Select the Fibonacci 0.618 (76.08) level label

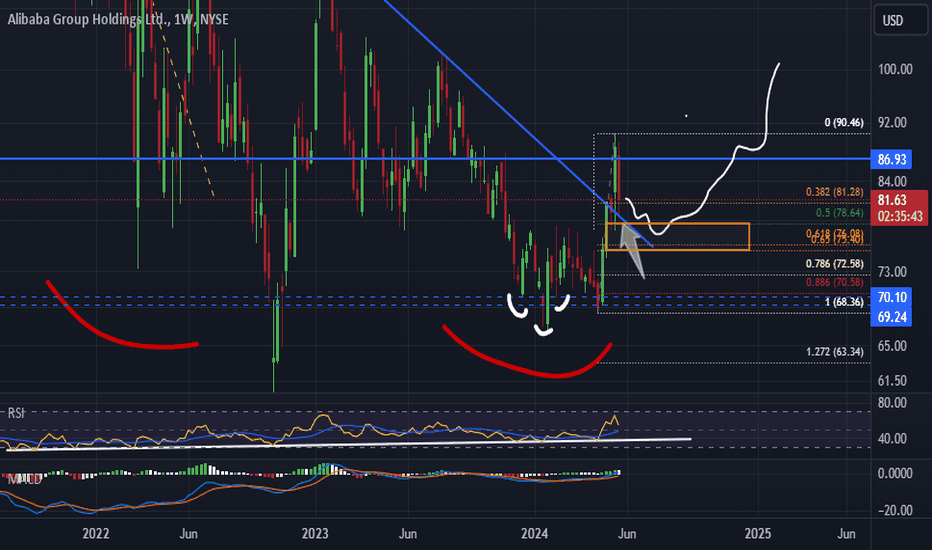[835, 233]
